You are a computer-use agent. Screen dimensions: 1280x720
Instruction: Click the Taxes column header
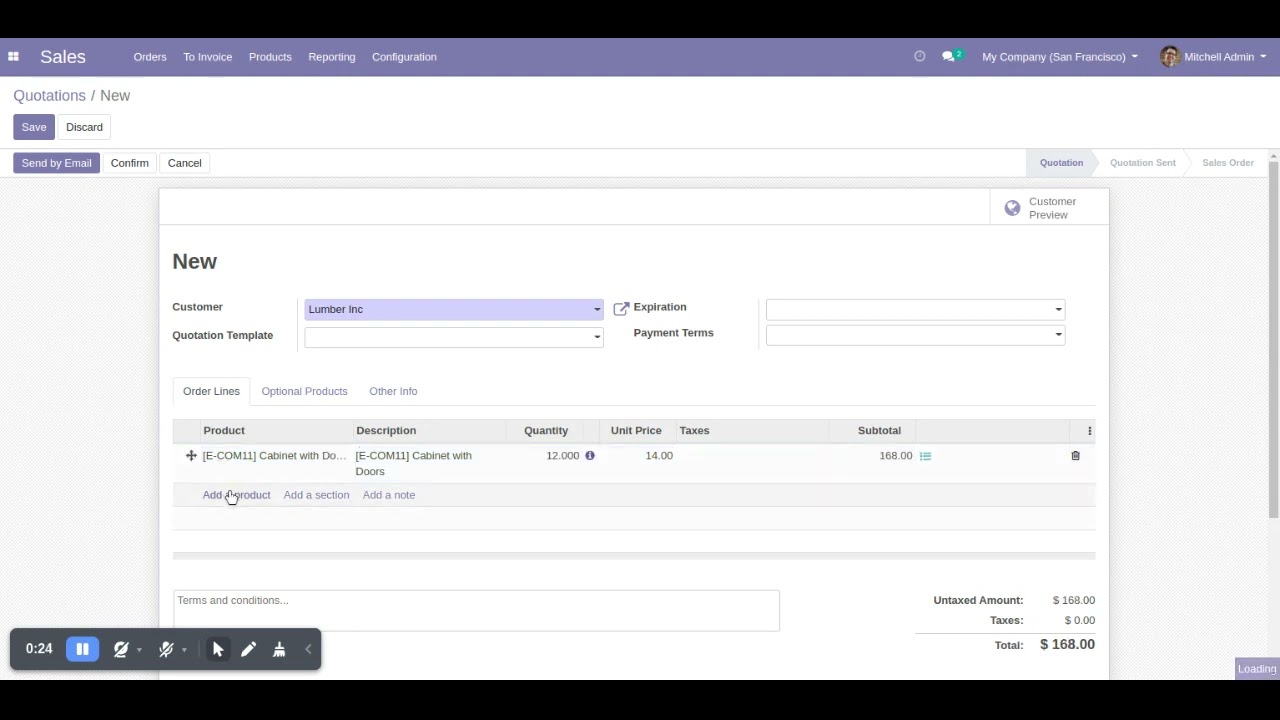[694, 431]
